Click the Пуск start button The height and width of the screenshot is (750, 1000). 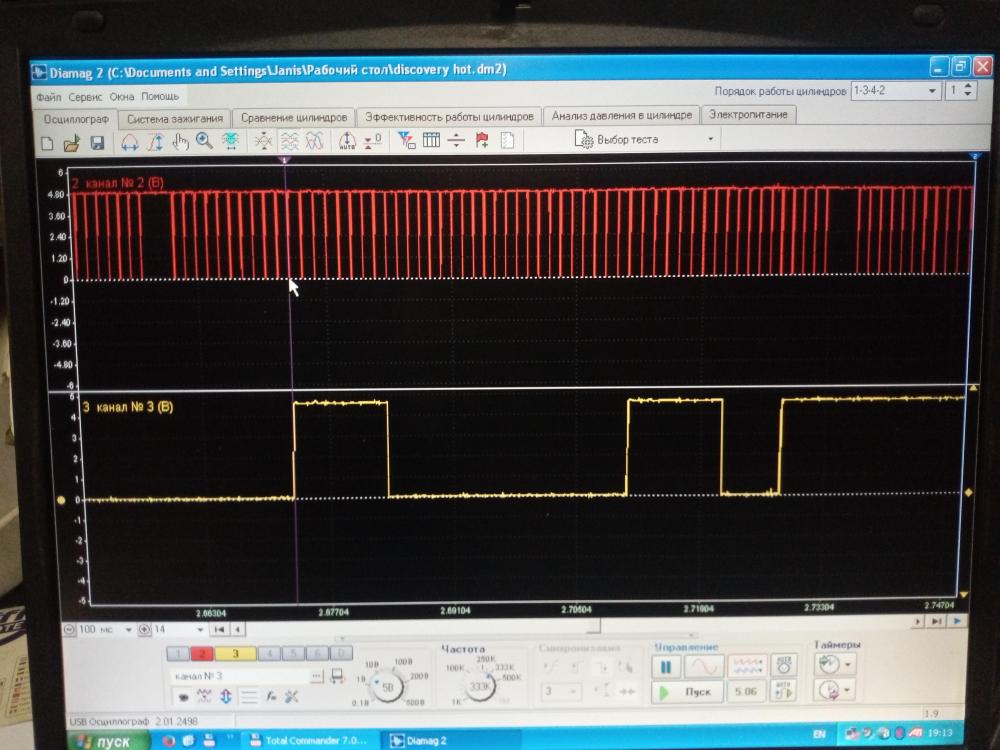[x=688, y=692]
